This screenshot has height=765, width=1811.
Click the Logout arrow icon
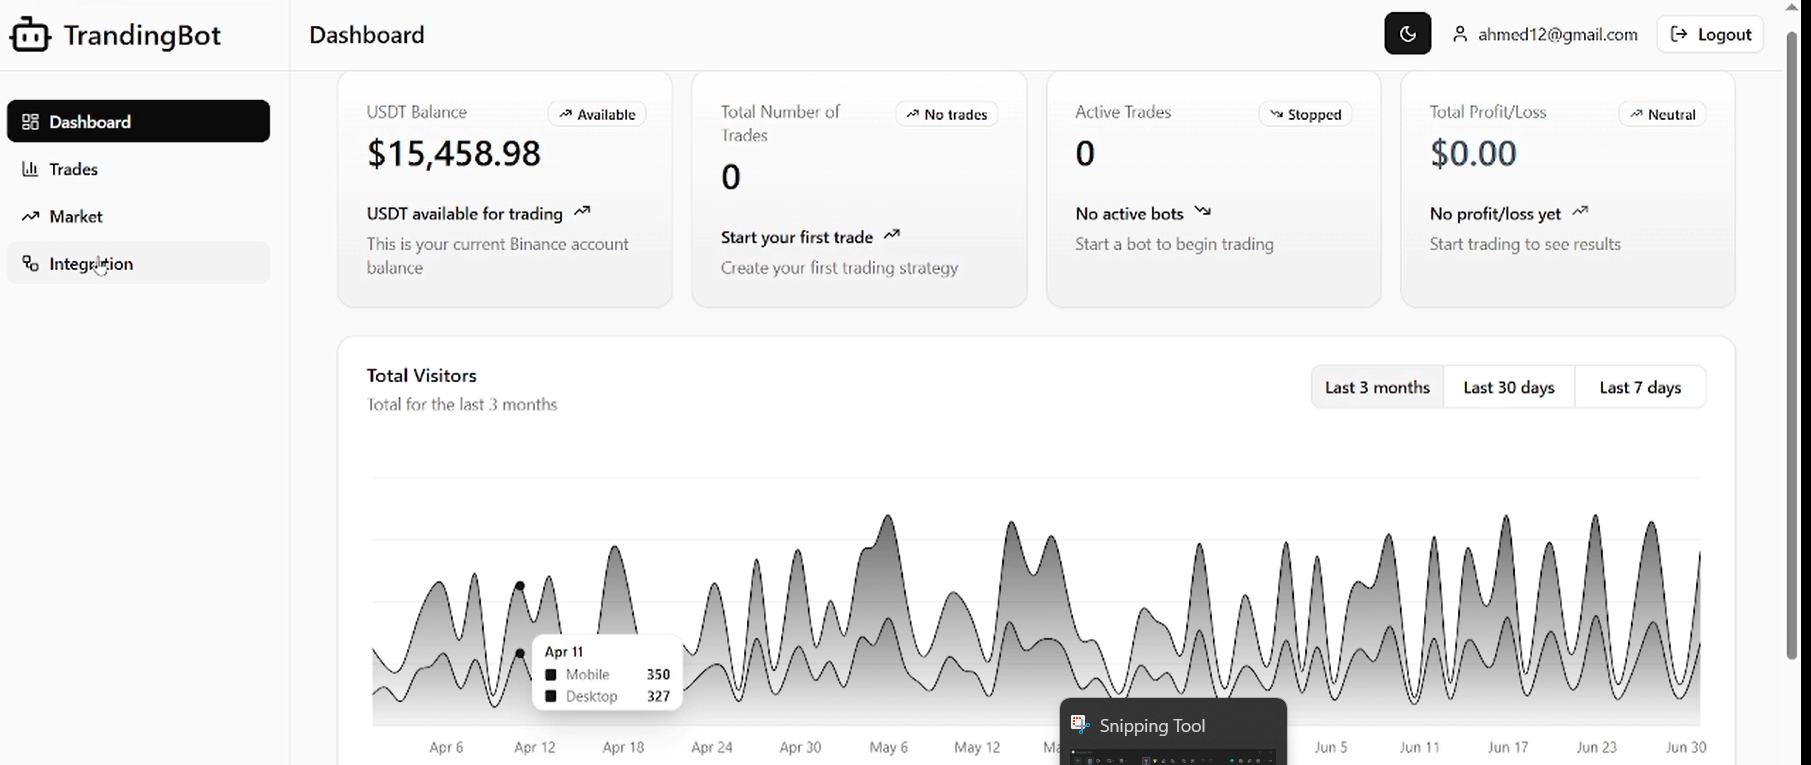click(x=1680, y=34)
